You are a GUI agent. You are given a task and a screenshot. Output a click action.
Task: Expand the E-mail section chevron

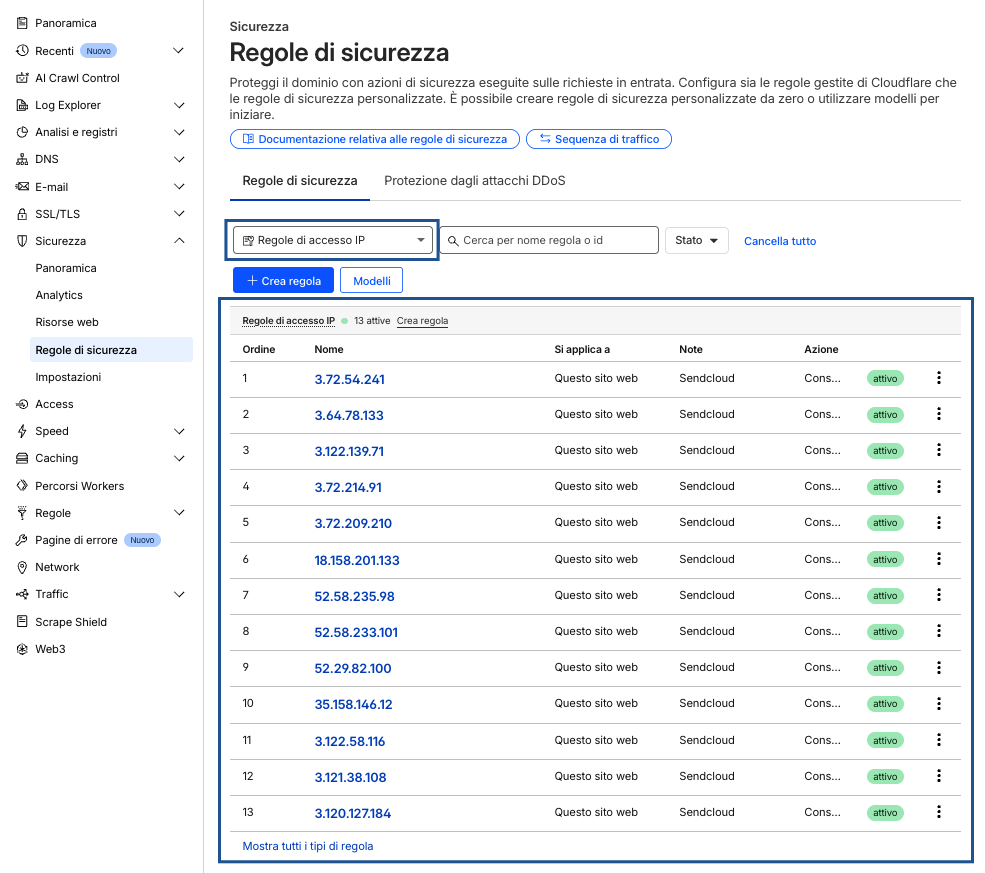(x=178, y=187)
